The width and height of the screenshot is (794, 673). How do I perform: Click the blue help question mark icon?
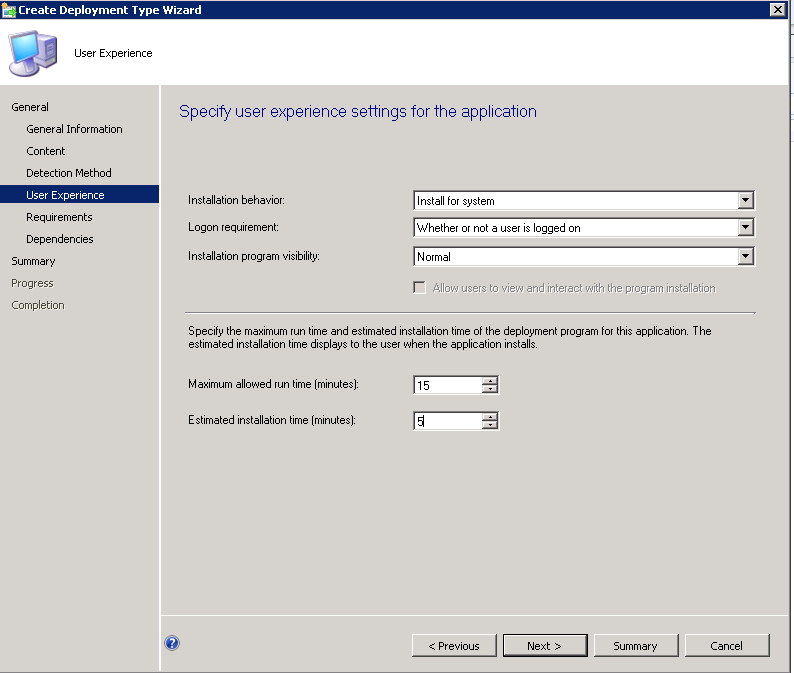coord(172,643)
